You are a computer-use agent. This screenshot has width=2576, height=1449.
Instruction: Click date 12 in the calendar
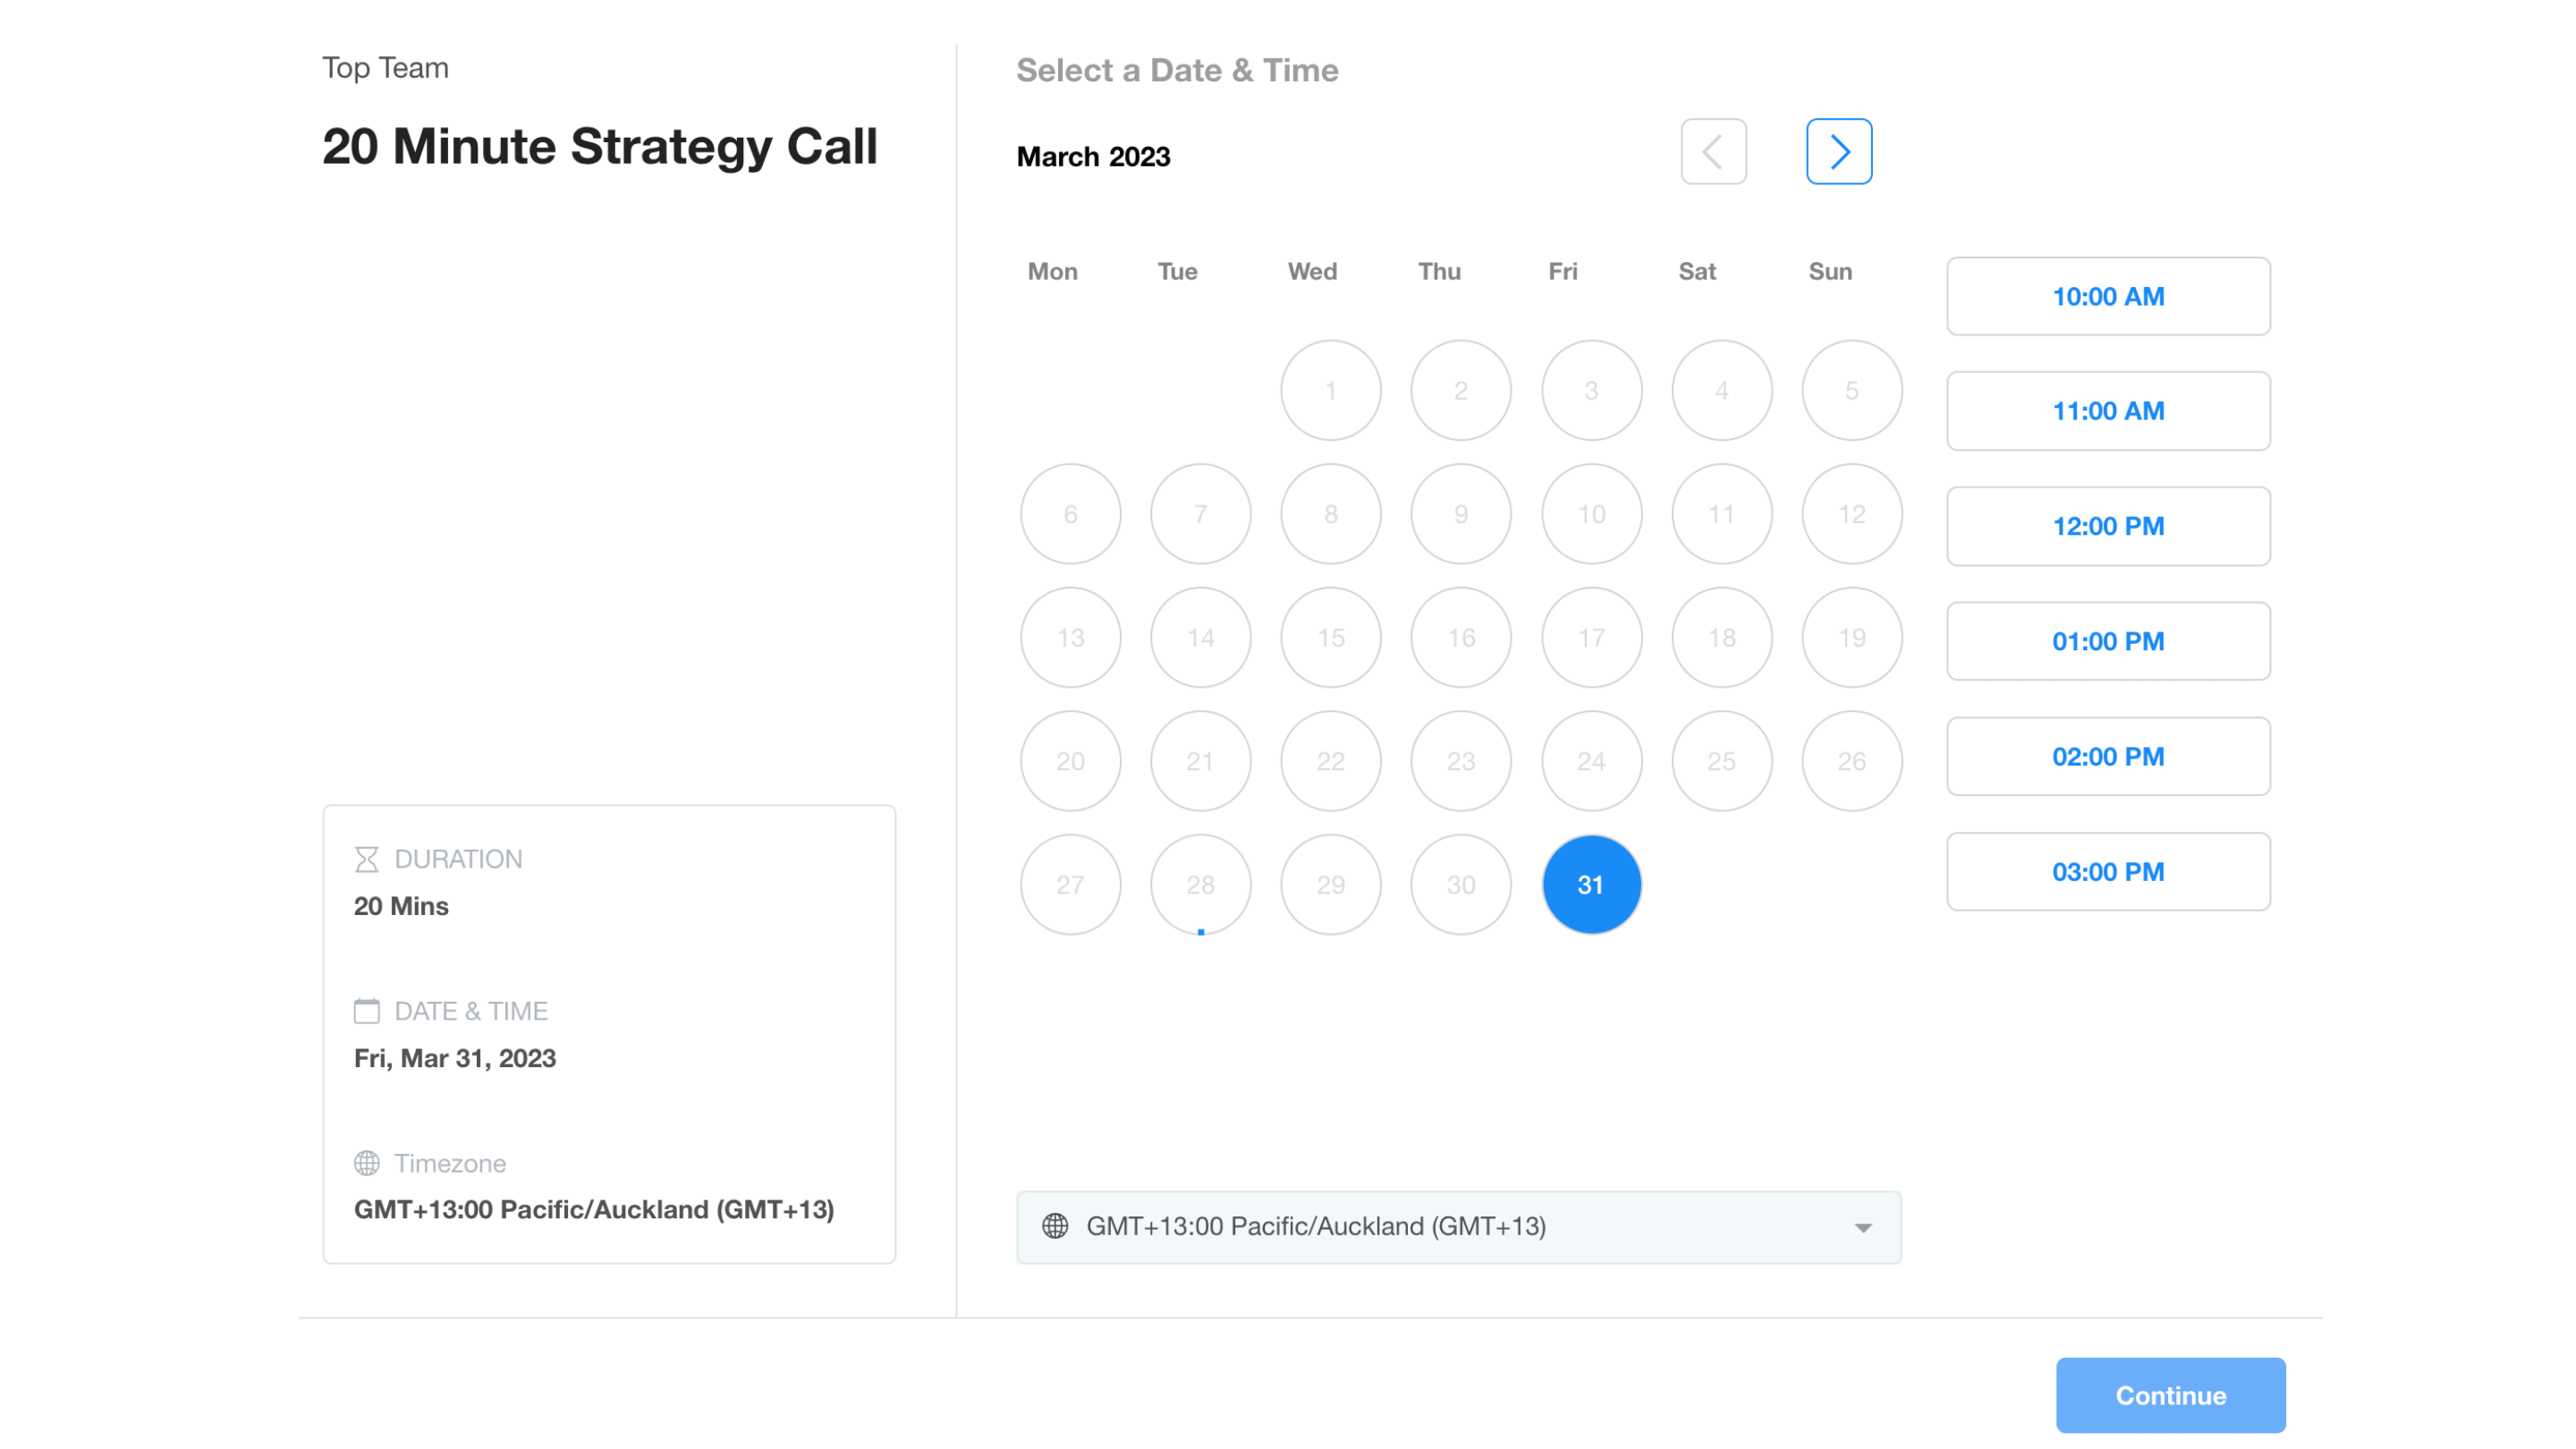1851,514
